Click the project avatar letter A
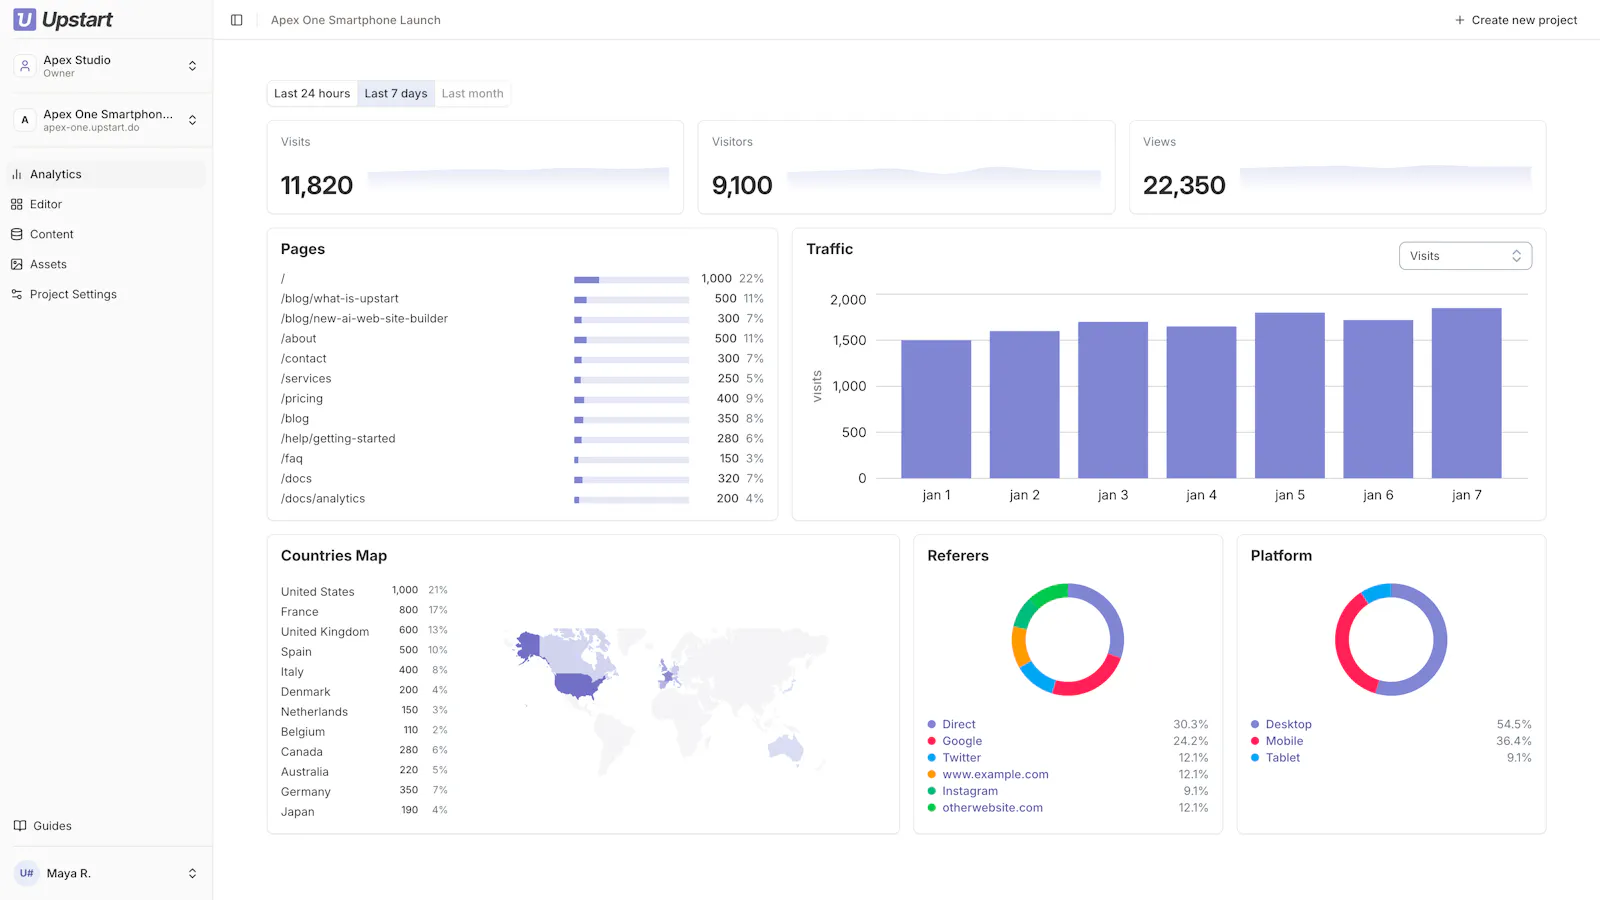The image size is (1600, 900). point(25,120)
